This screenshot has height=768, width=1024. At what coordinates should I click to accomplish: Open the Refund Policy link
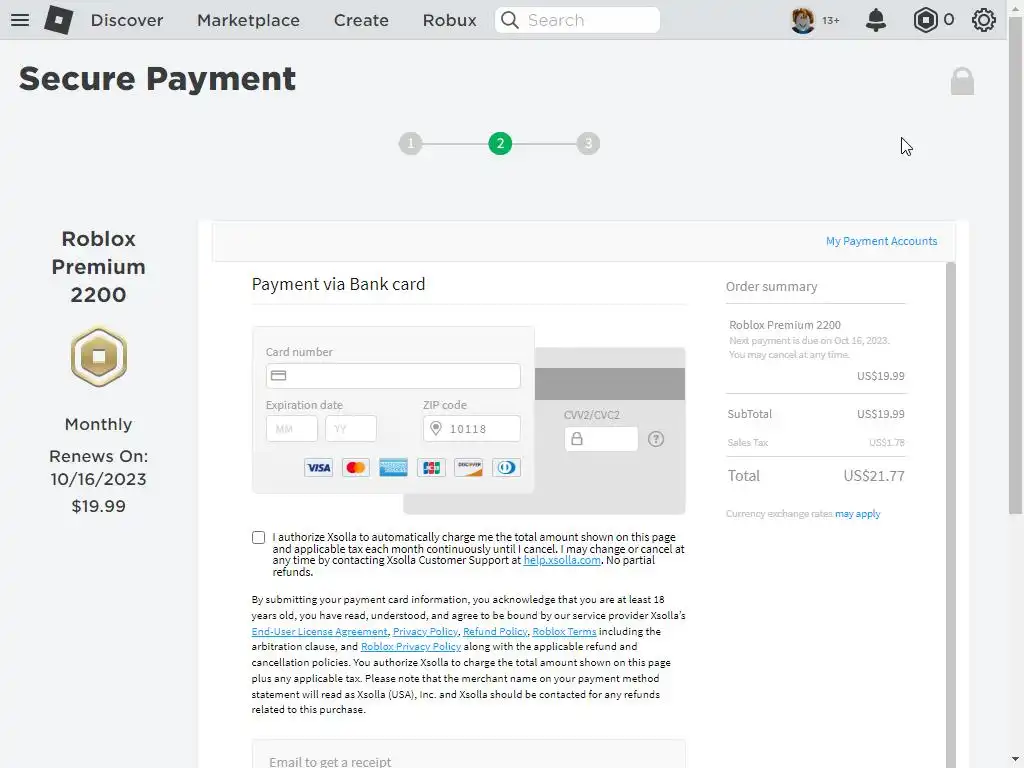click(x=495, y=632)
